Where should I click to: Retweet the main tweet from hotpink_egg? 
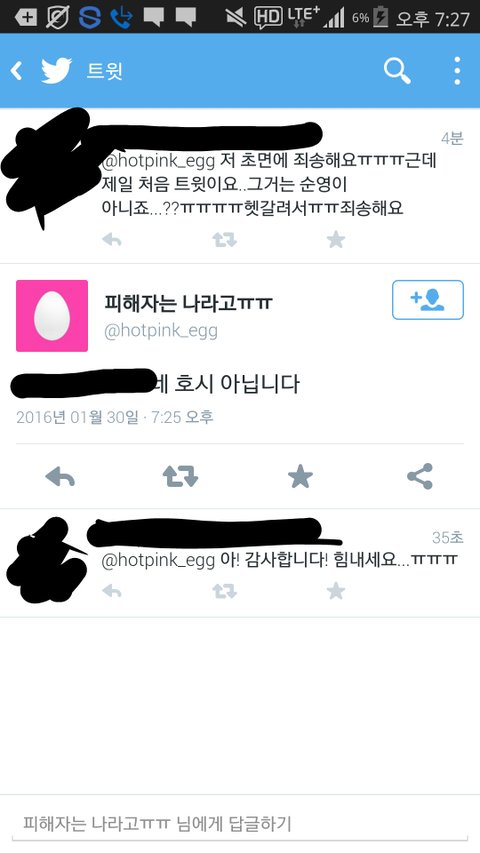pos(180,477)
